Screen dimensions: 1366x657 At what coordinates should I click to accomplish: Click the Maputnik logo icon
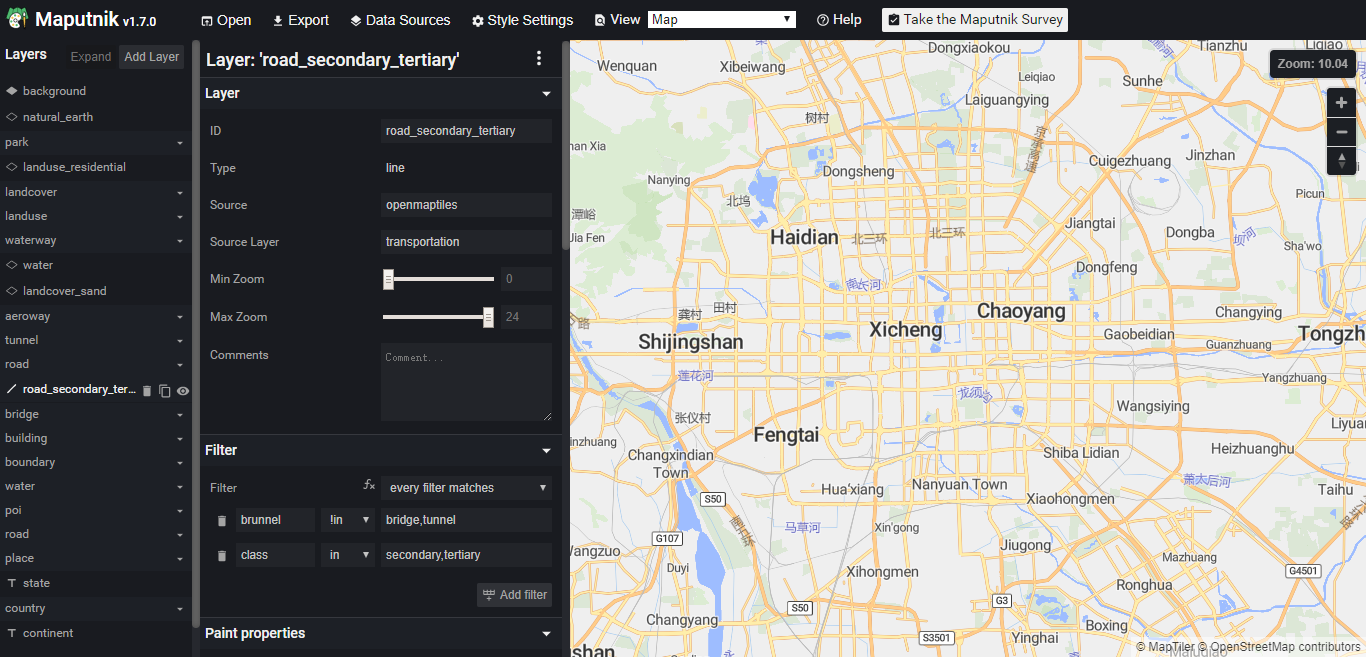click(17, 19)
